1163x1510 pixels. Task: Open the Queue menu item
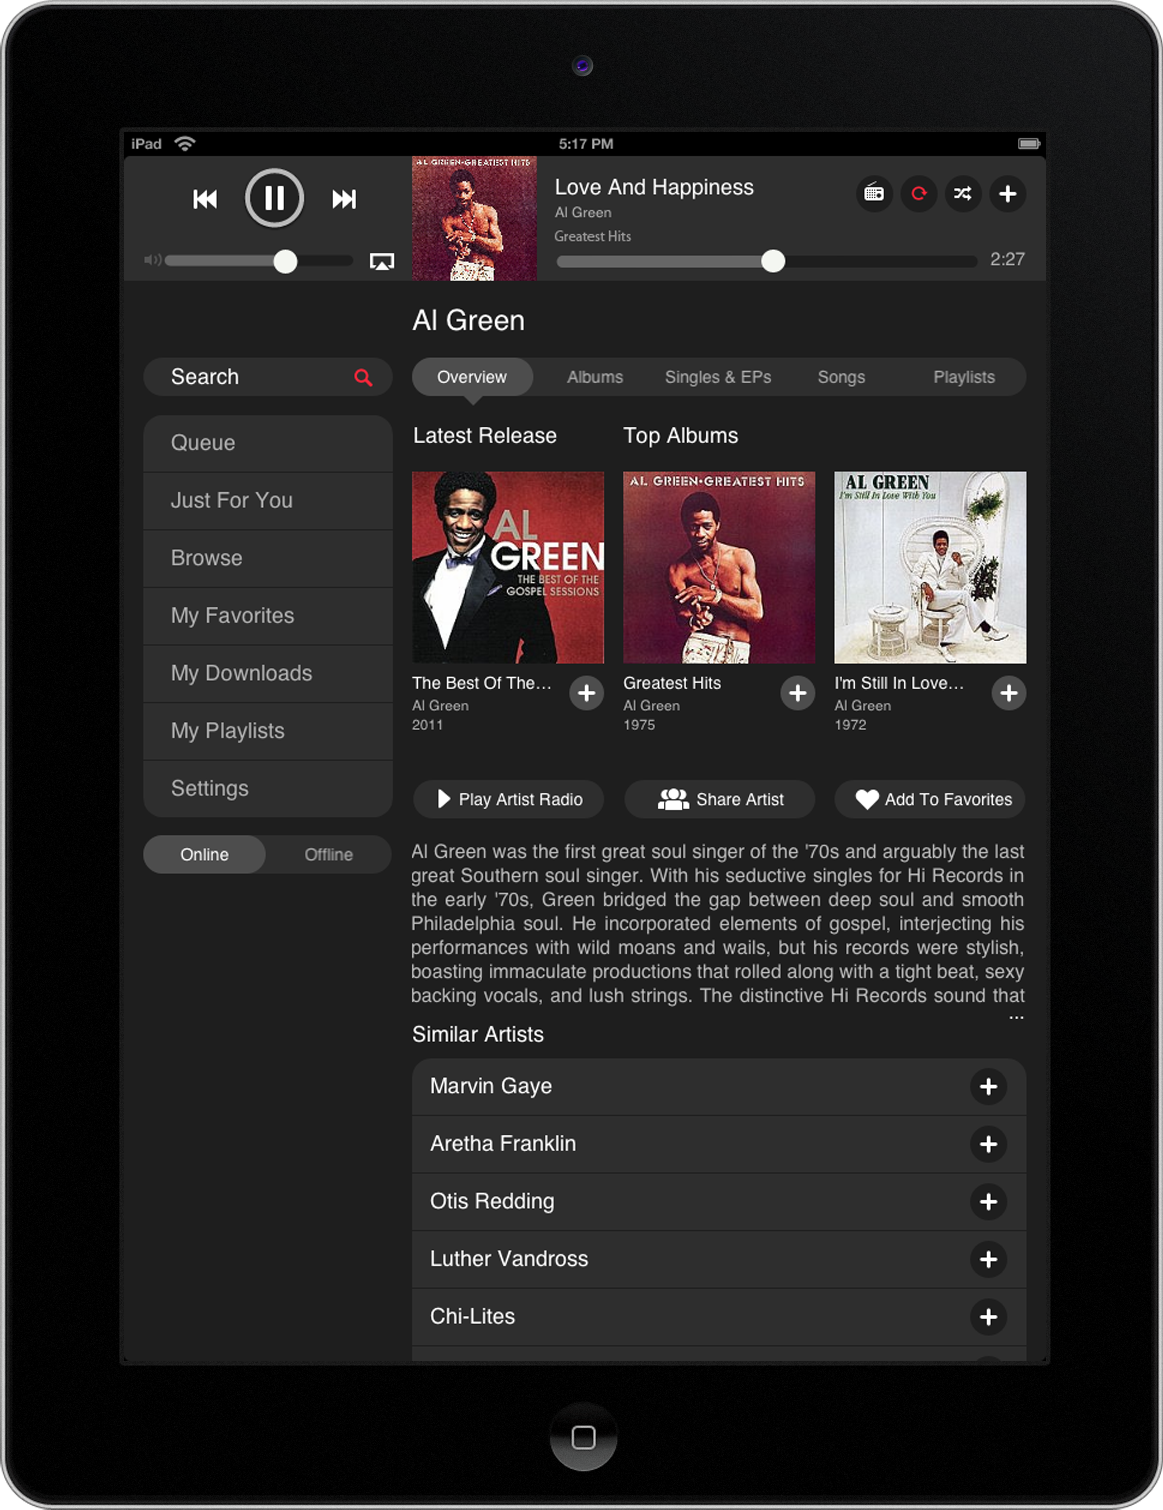268,443
